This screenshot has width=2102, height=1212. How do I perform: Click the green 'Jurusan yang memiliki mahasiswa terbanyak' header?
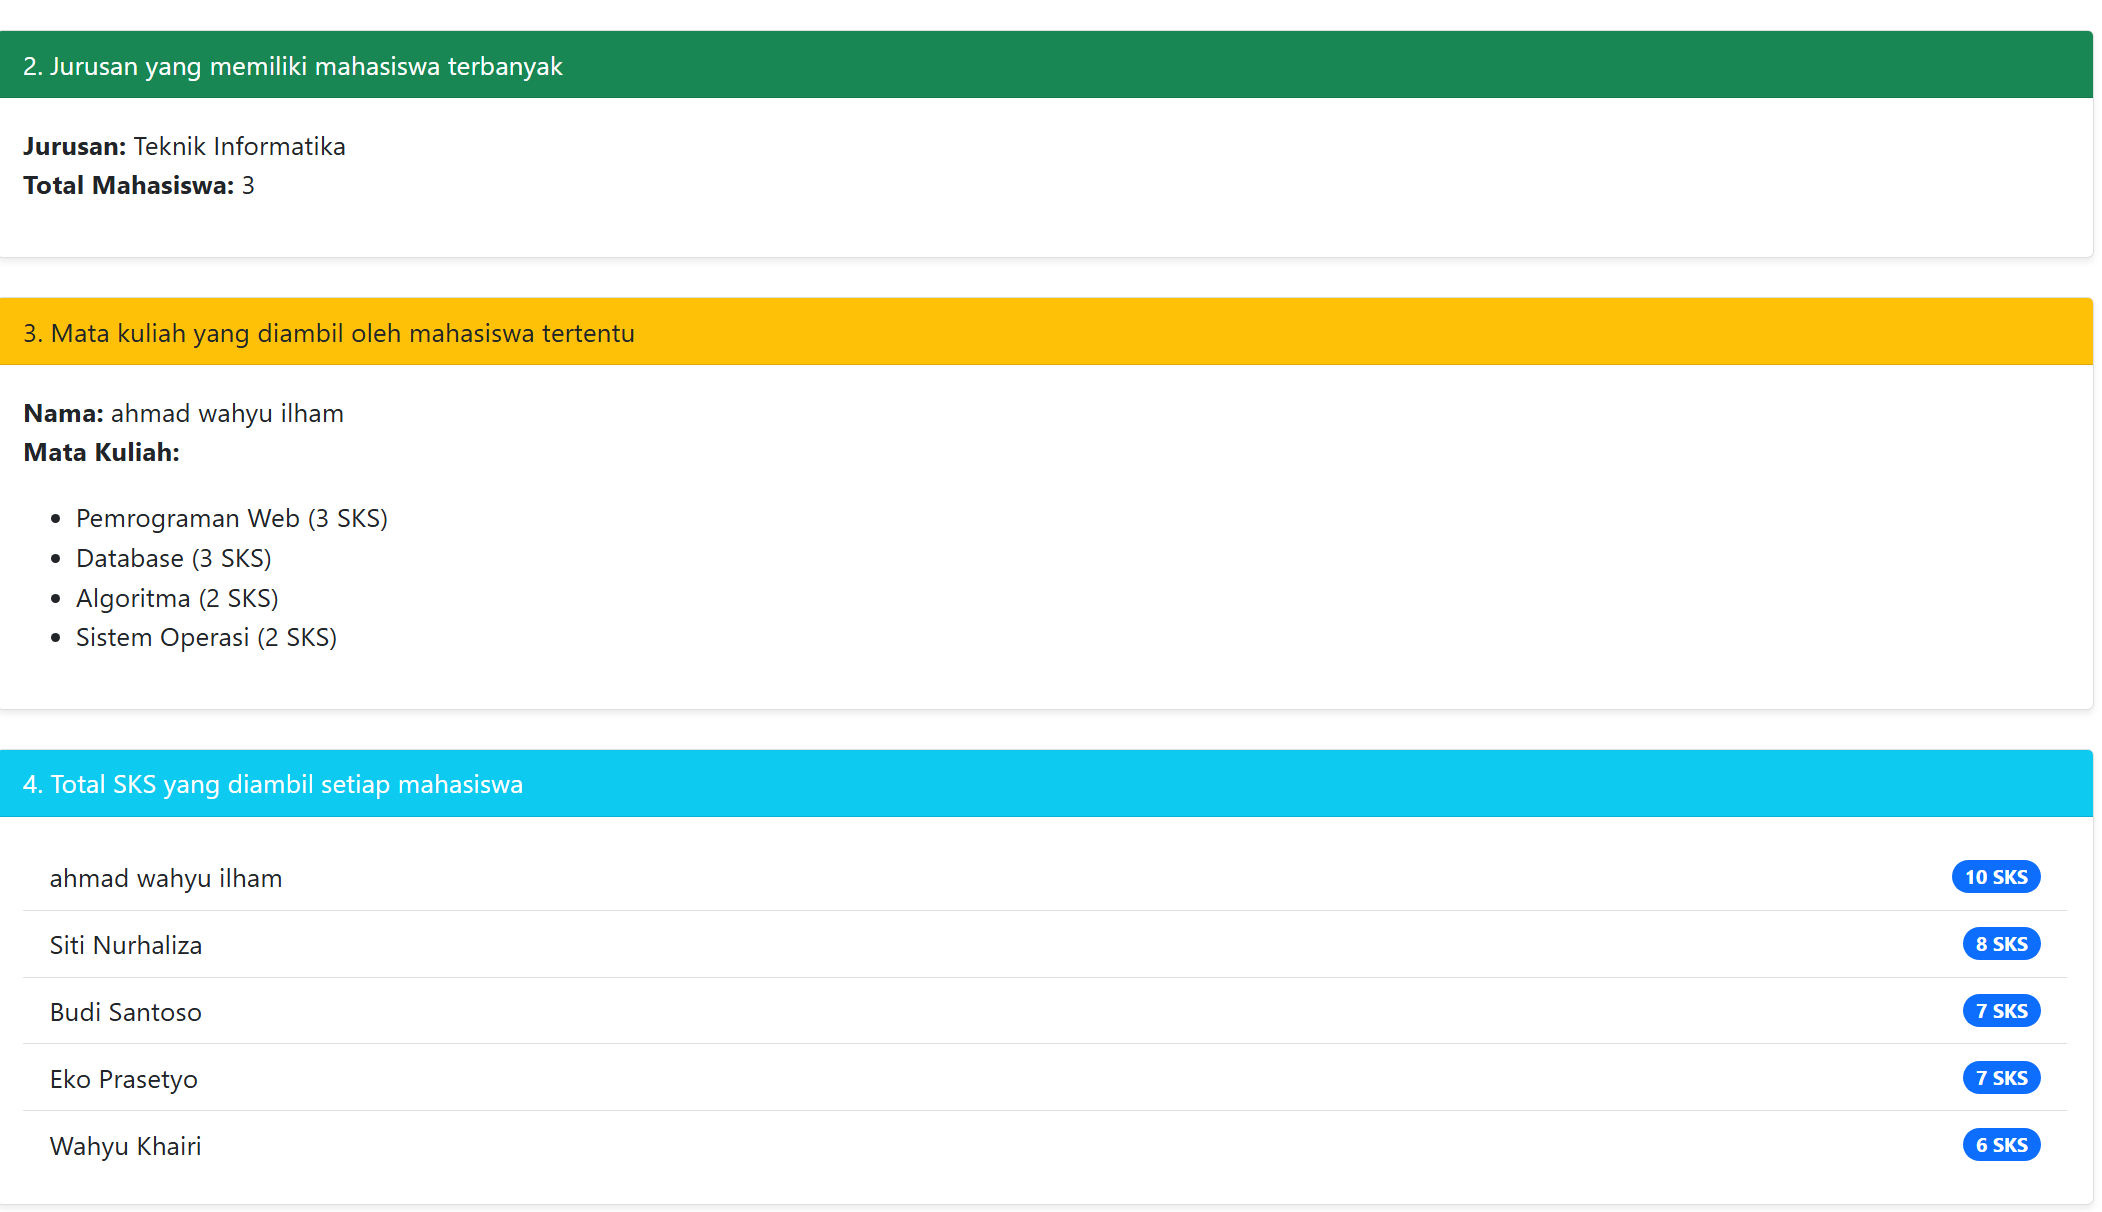pyautogui.click(x=292, y=66)
